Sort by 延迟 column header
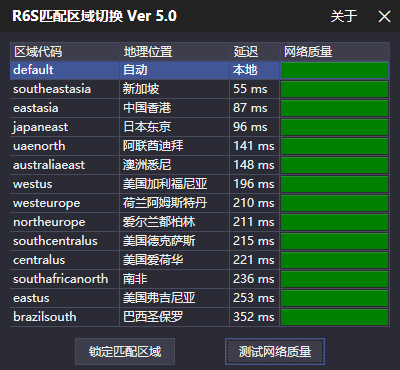 [254, 52]
